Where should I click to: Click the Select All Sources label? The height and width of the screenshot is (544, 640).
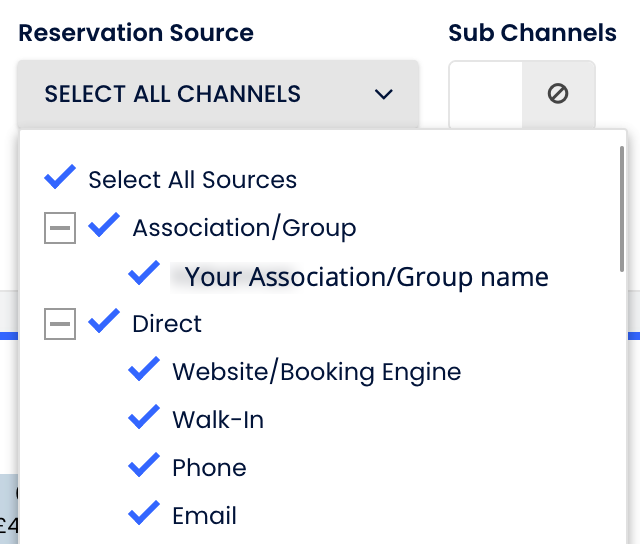(192, 180)
